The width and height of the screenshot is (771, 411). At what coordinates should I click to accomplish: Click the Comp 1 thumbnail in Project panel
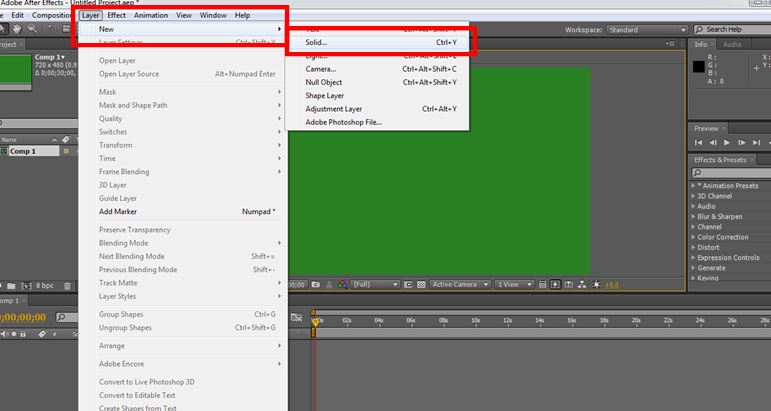coord(16,72)
